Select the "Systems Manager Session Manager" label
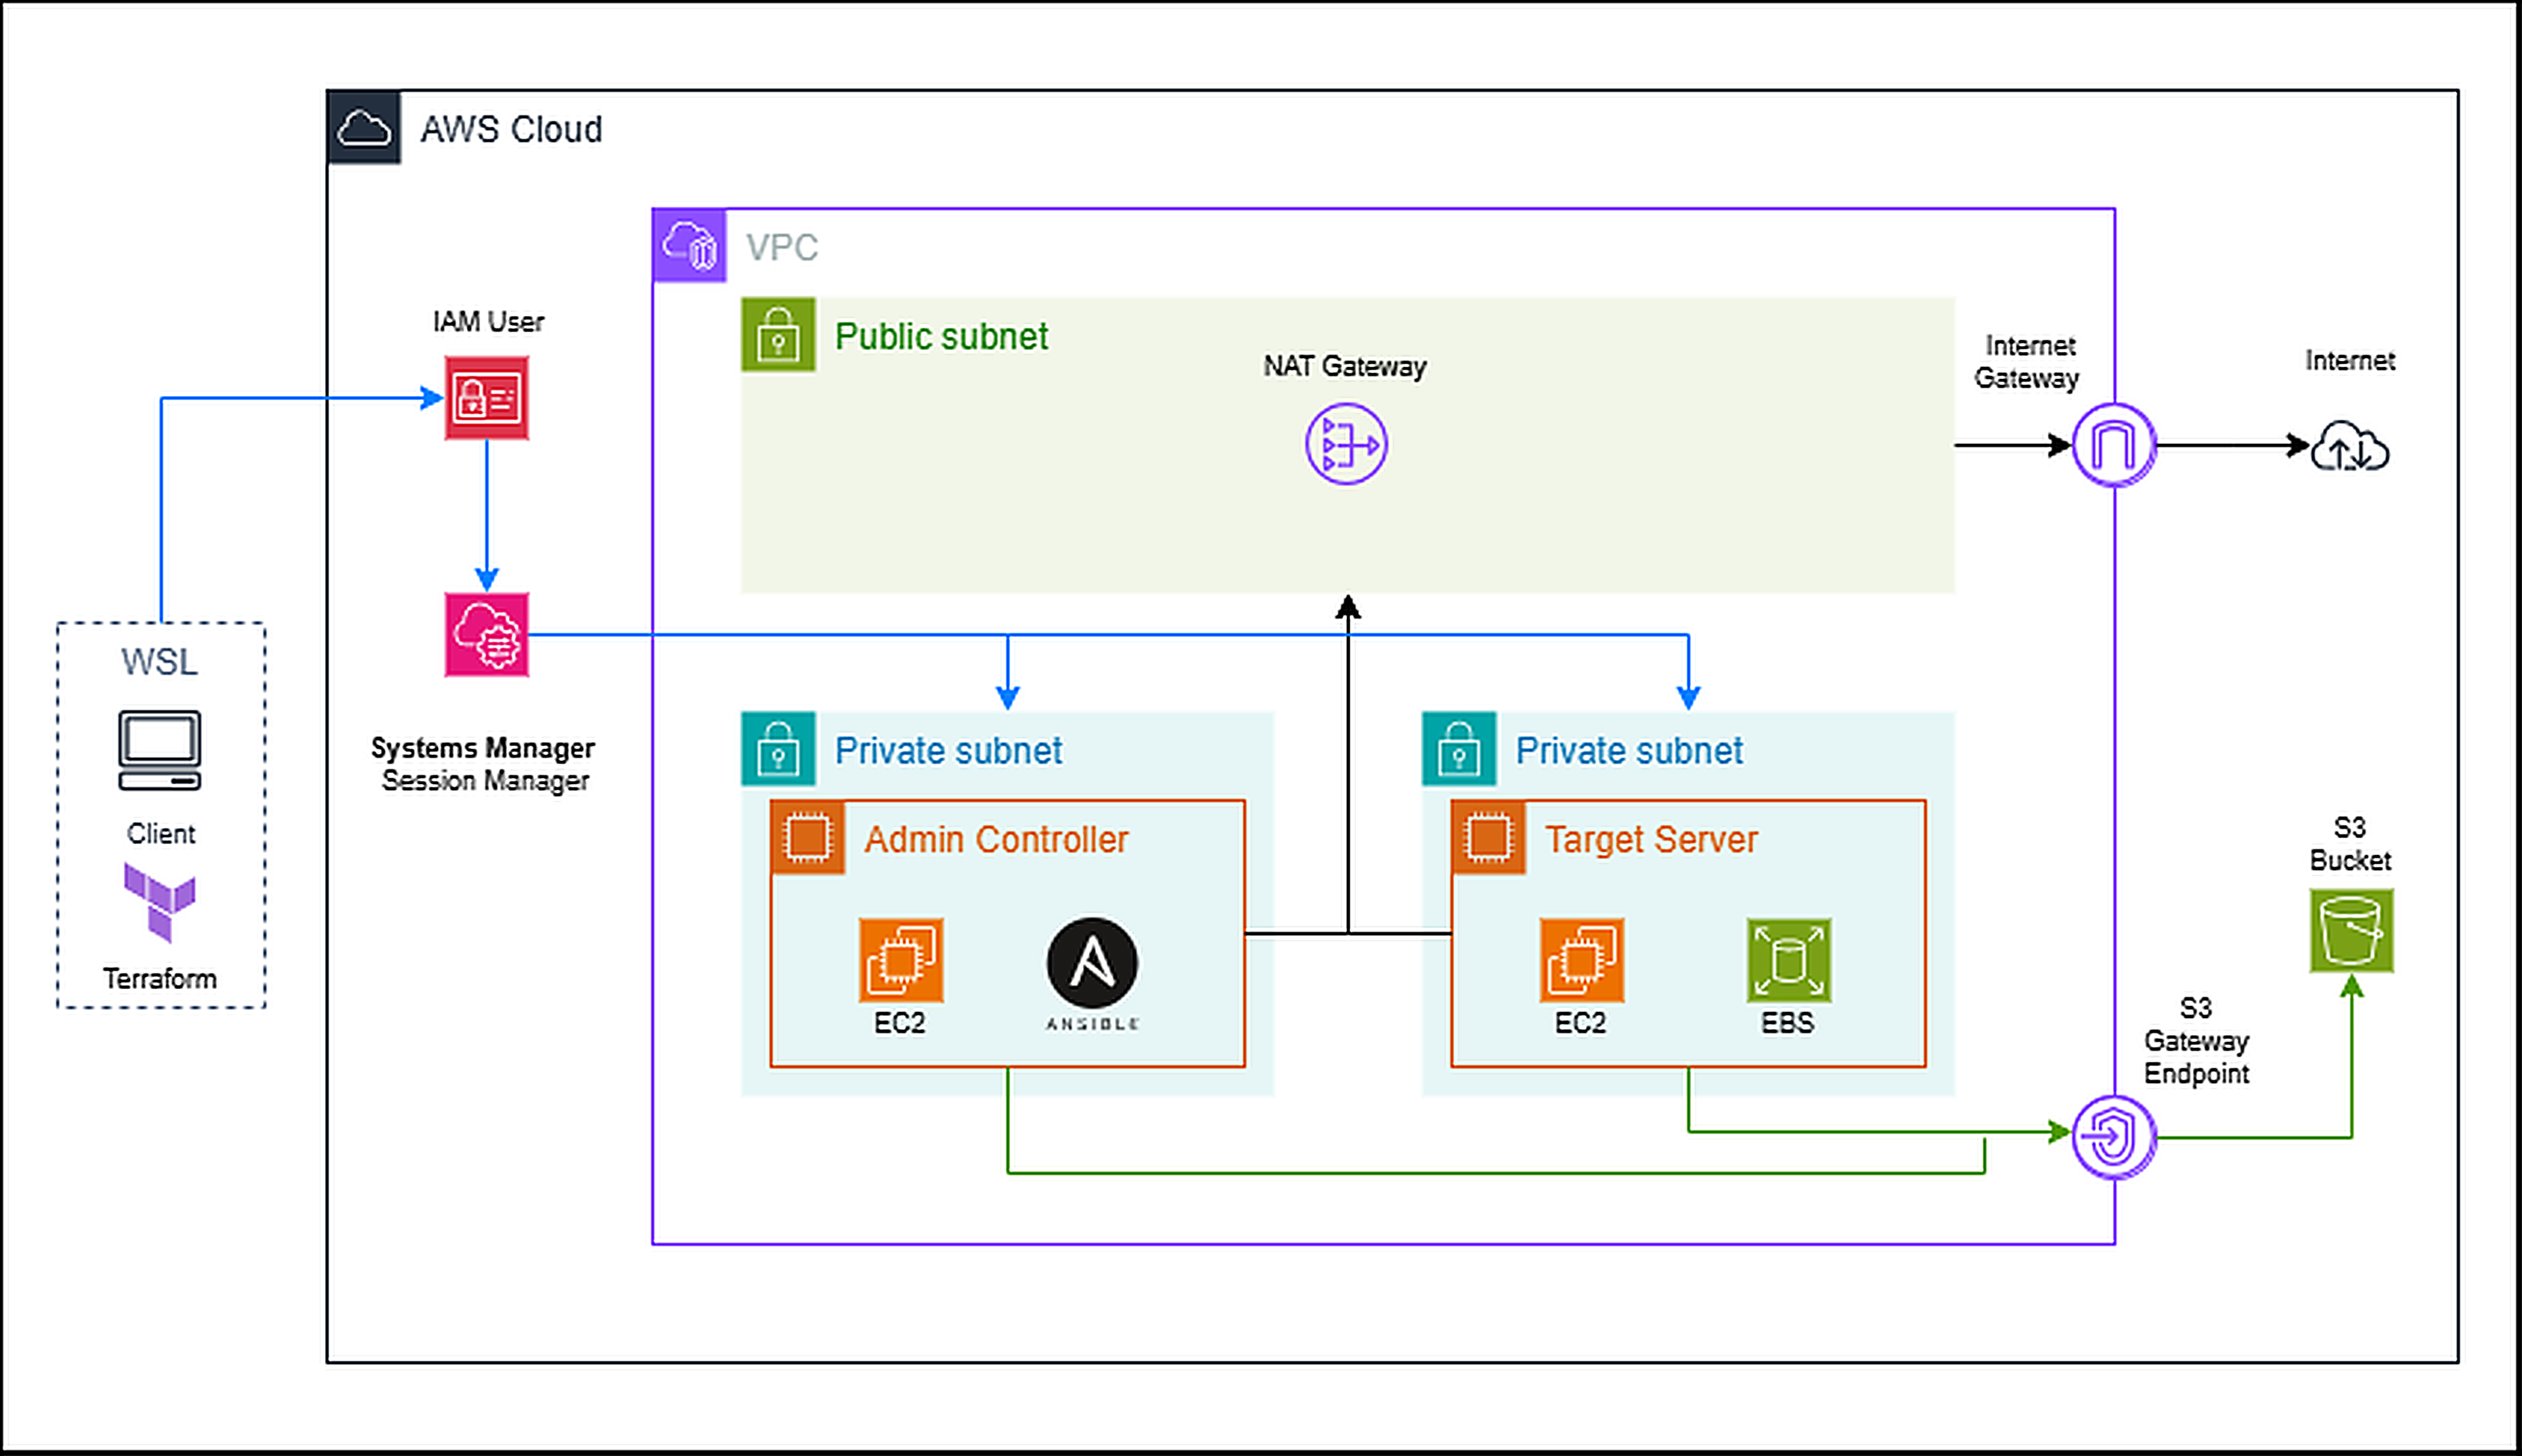 pos(484,764)
